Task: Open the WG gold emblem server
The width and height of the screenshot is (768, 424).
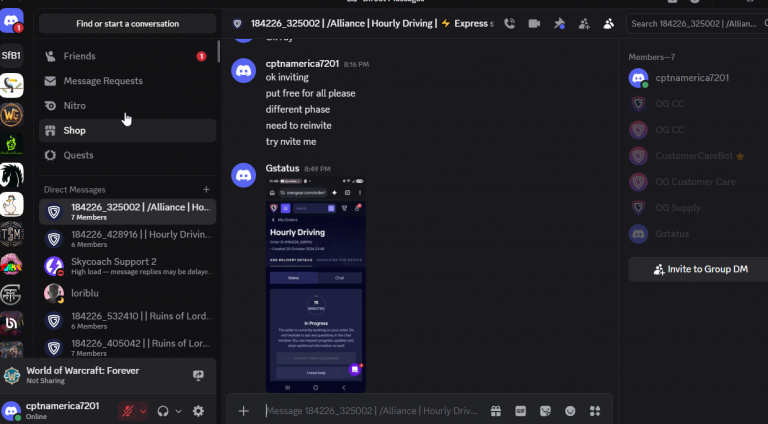Action: (11, 115)
